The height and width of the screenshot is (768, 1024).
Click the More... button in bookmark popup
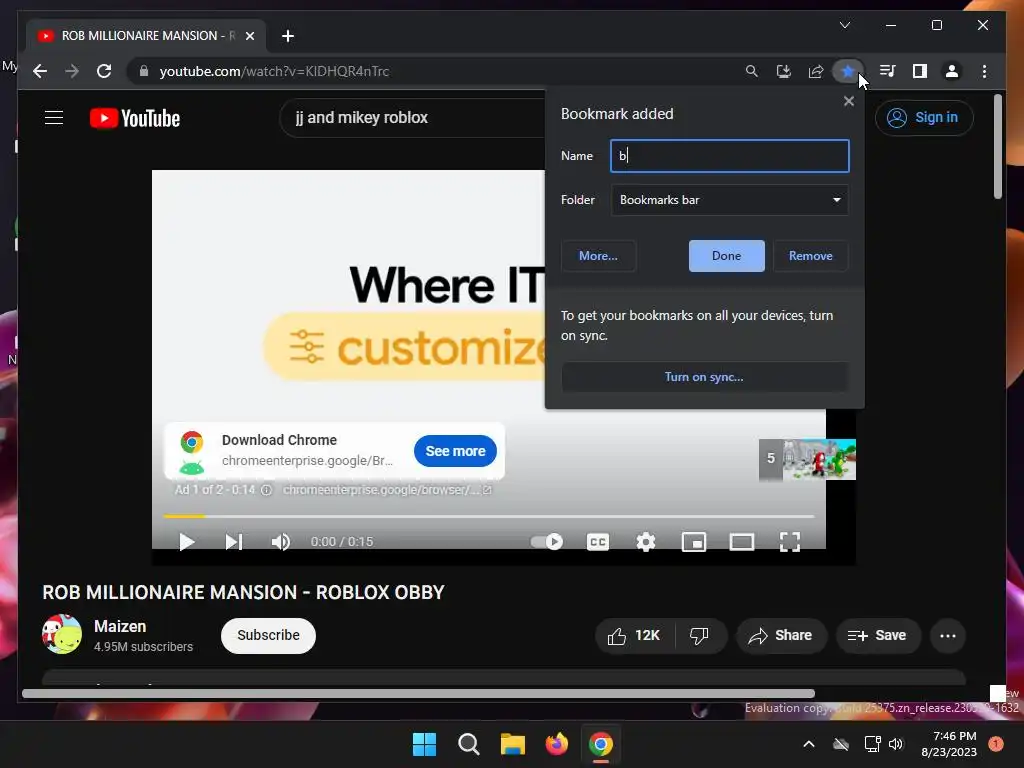(598, 256)
